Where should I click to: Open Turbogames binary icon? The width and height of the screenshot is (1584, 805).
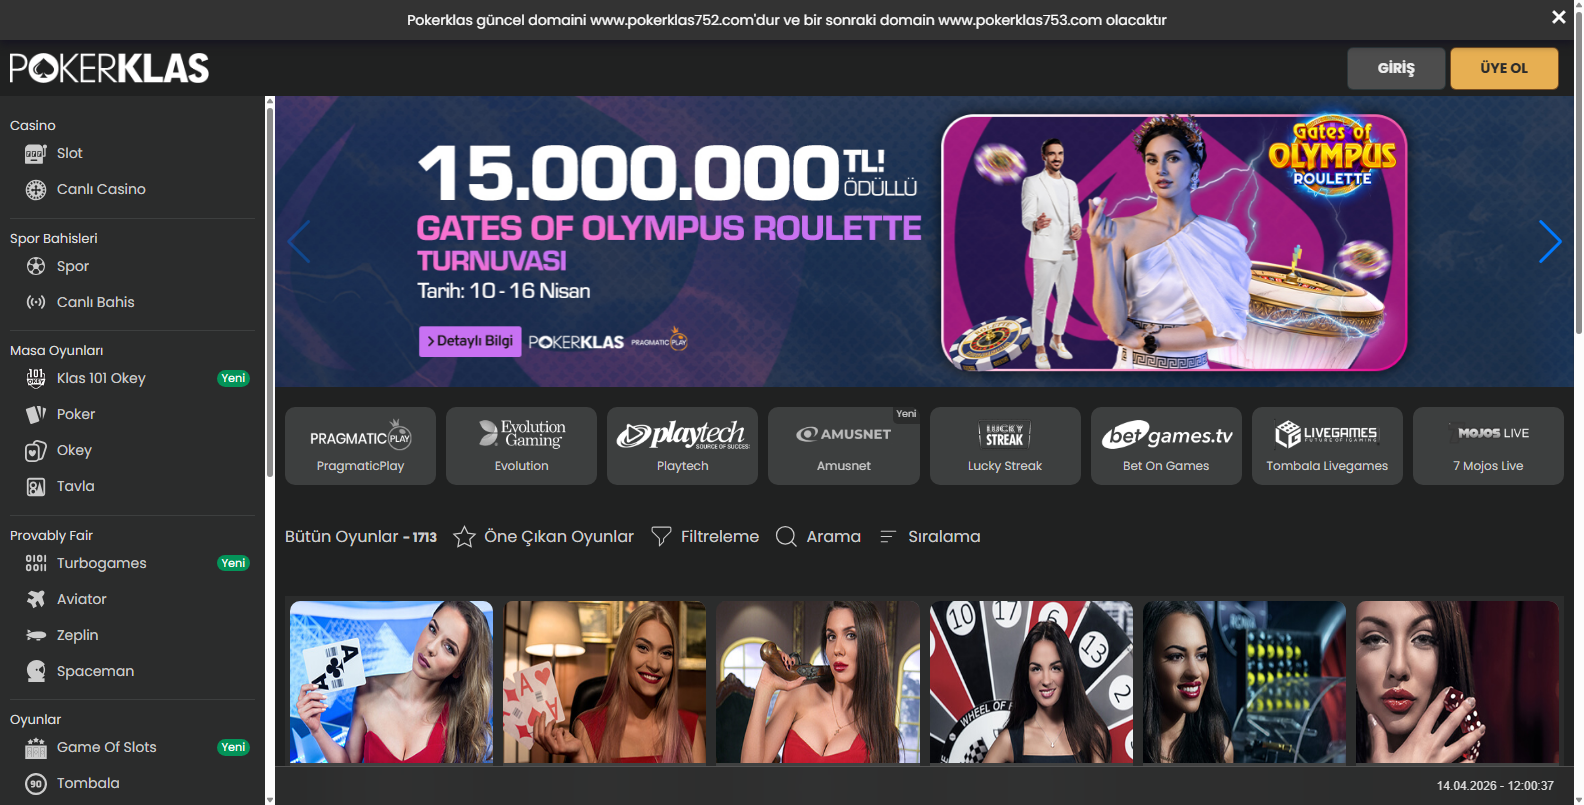36,563
